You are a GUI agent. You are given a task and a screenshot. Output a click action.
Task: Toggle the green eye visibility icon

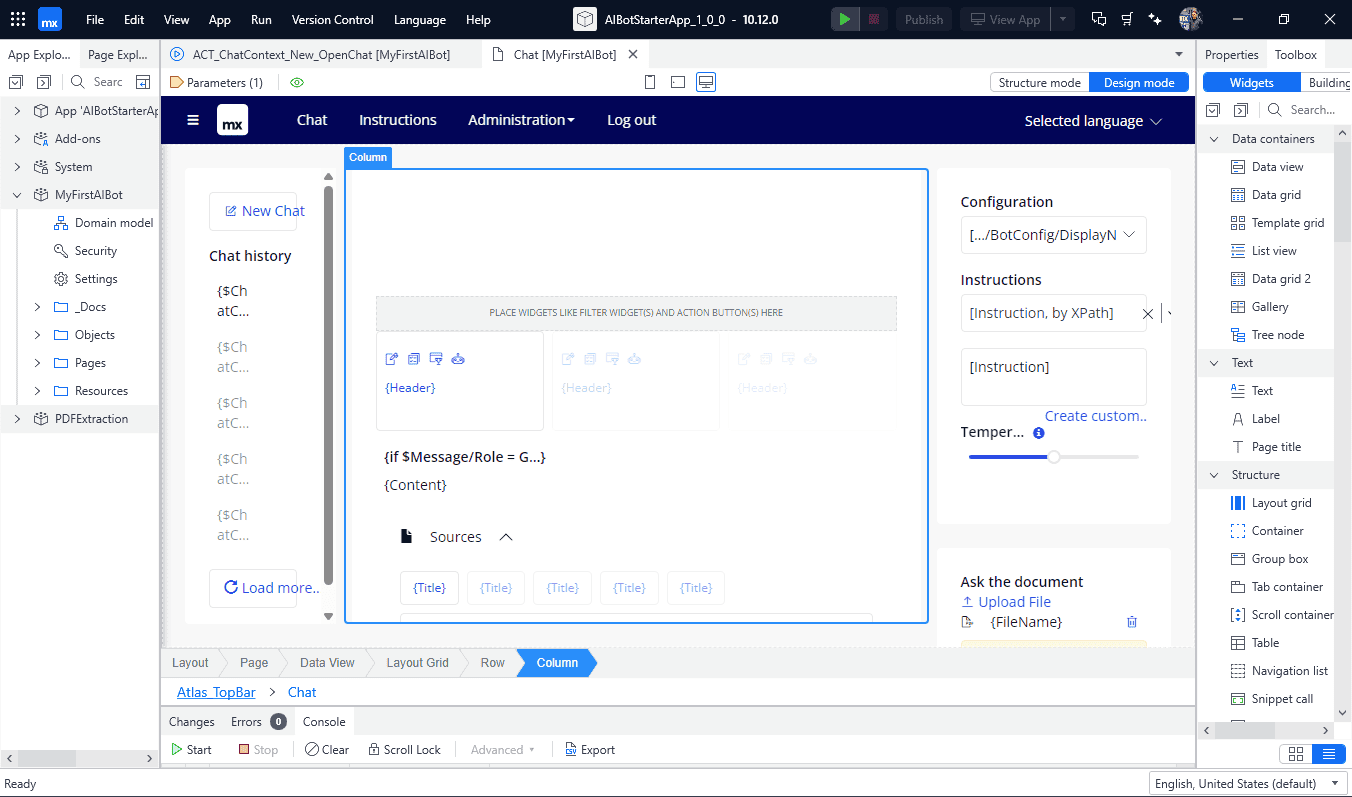297,82
